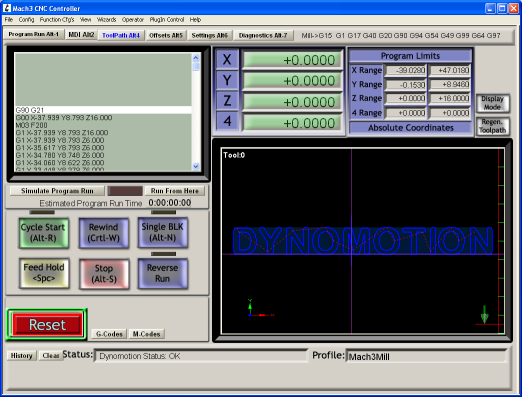Screen dimensions: 522x397
Task: Open the Diagnostics Alt-7 tab
Action: click(x=263, y=35)
